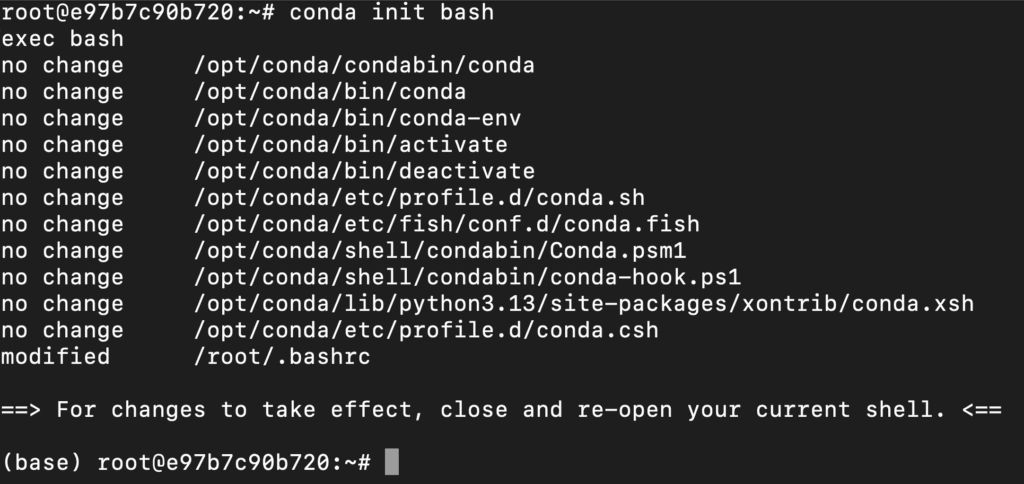Click the conda.fish config path
The width and height of the screenshot is (1024, 484).
point(447,224)
